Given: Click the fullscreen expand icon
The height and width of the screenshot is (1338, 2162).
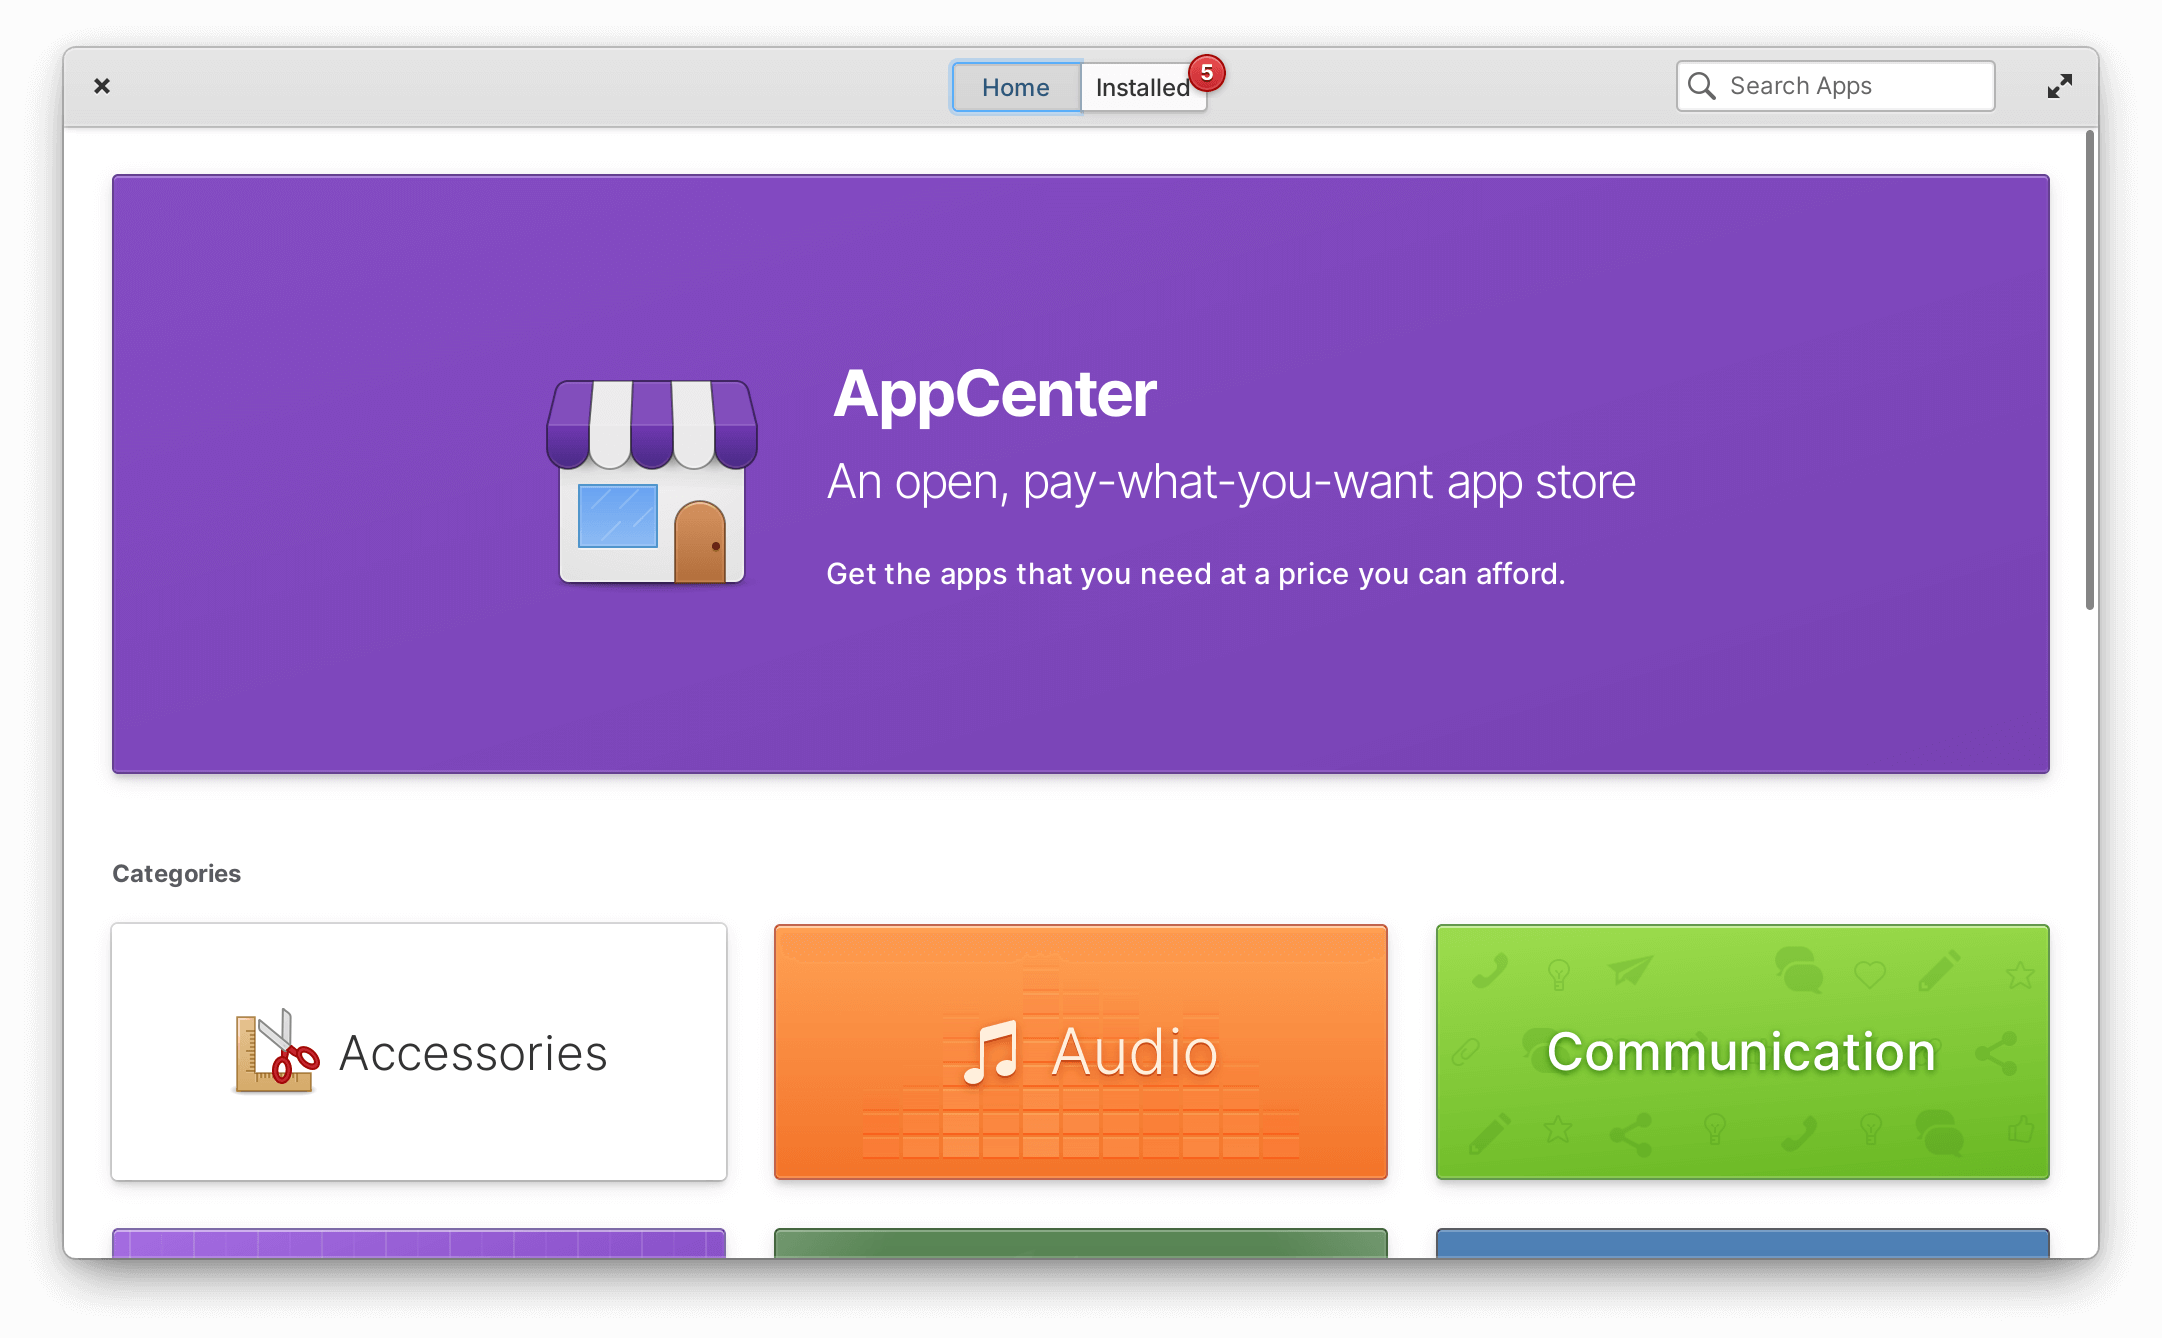Looking at the screenshot, I should pos(2059,86).
